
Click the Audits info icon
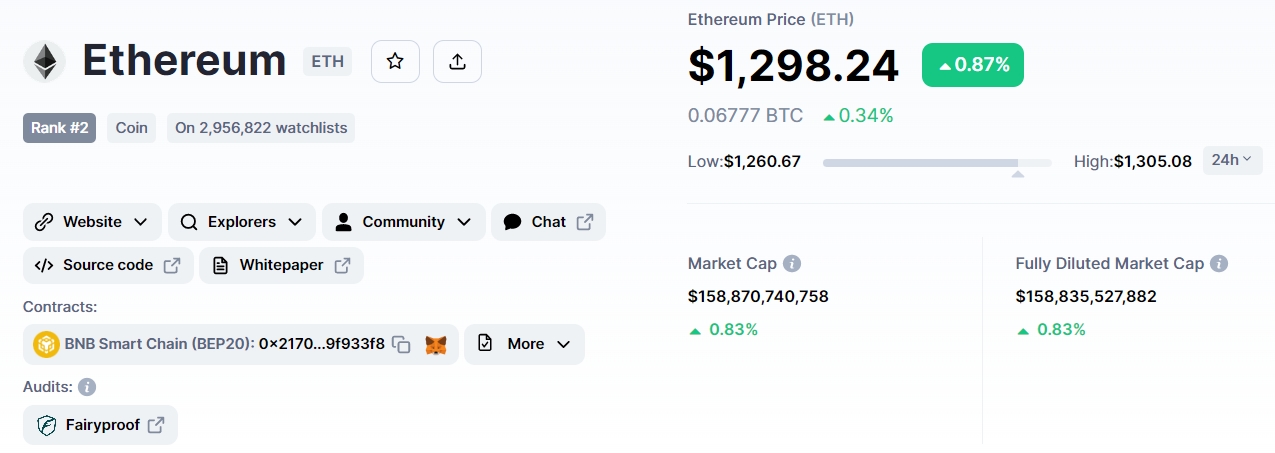point(87,386)
